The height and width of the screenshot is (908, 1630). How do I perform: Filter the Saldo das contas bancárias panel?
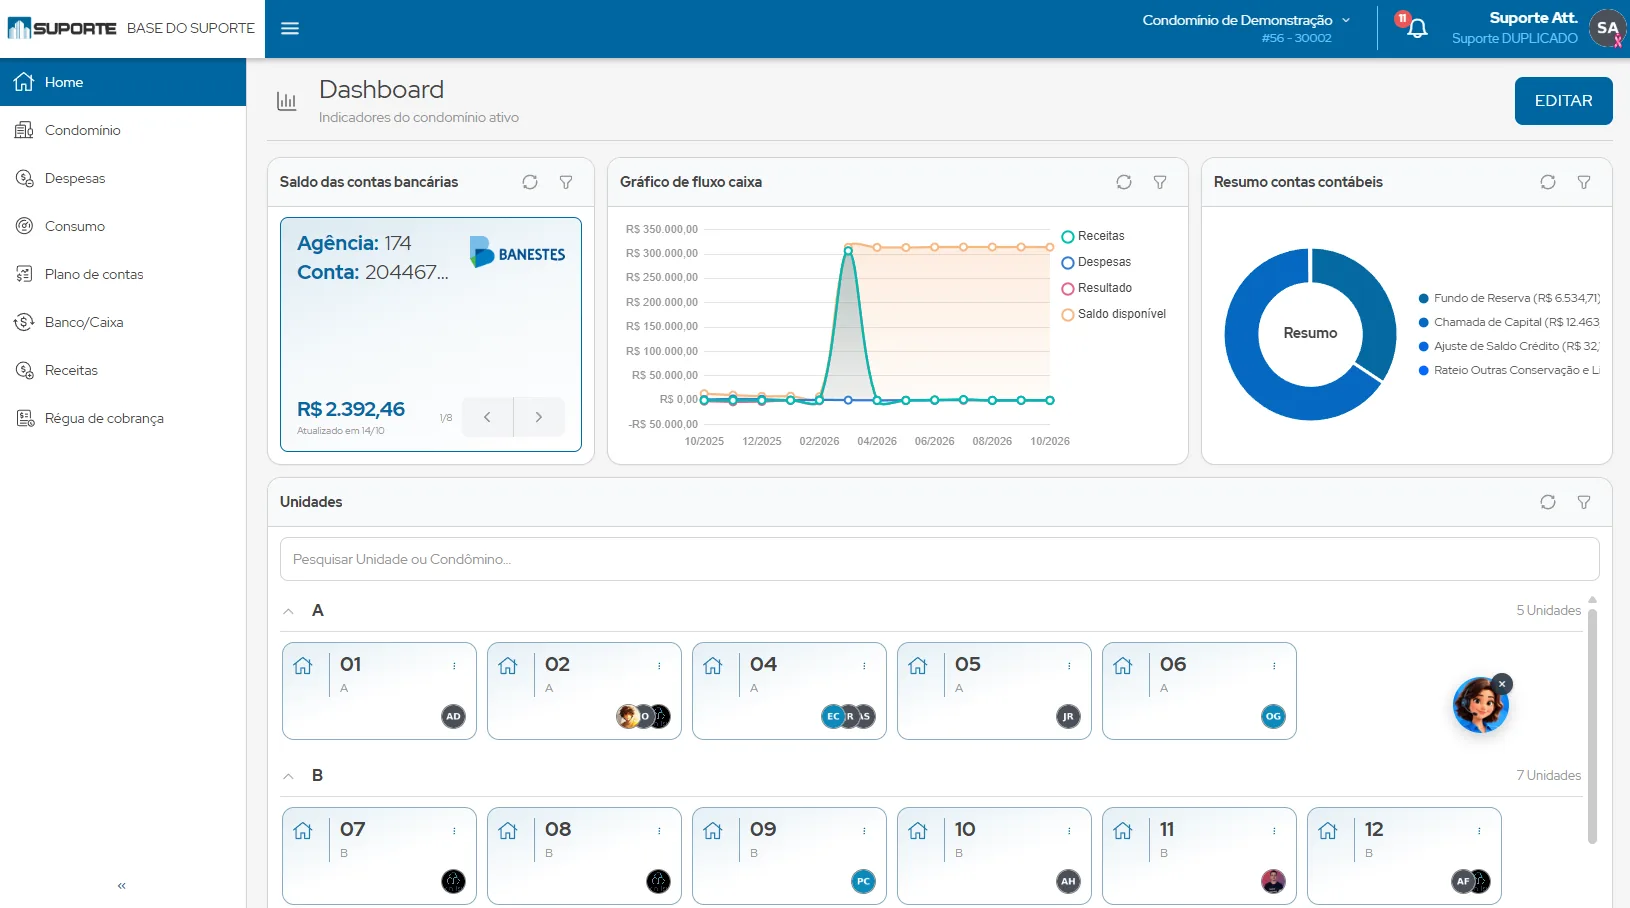tap(566, 182)
